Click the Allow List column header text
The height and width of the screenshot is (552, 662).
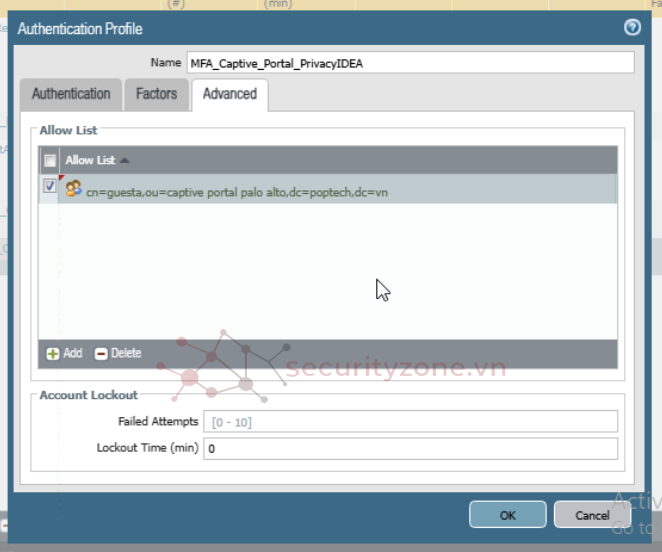[x=90, y=160]
